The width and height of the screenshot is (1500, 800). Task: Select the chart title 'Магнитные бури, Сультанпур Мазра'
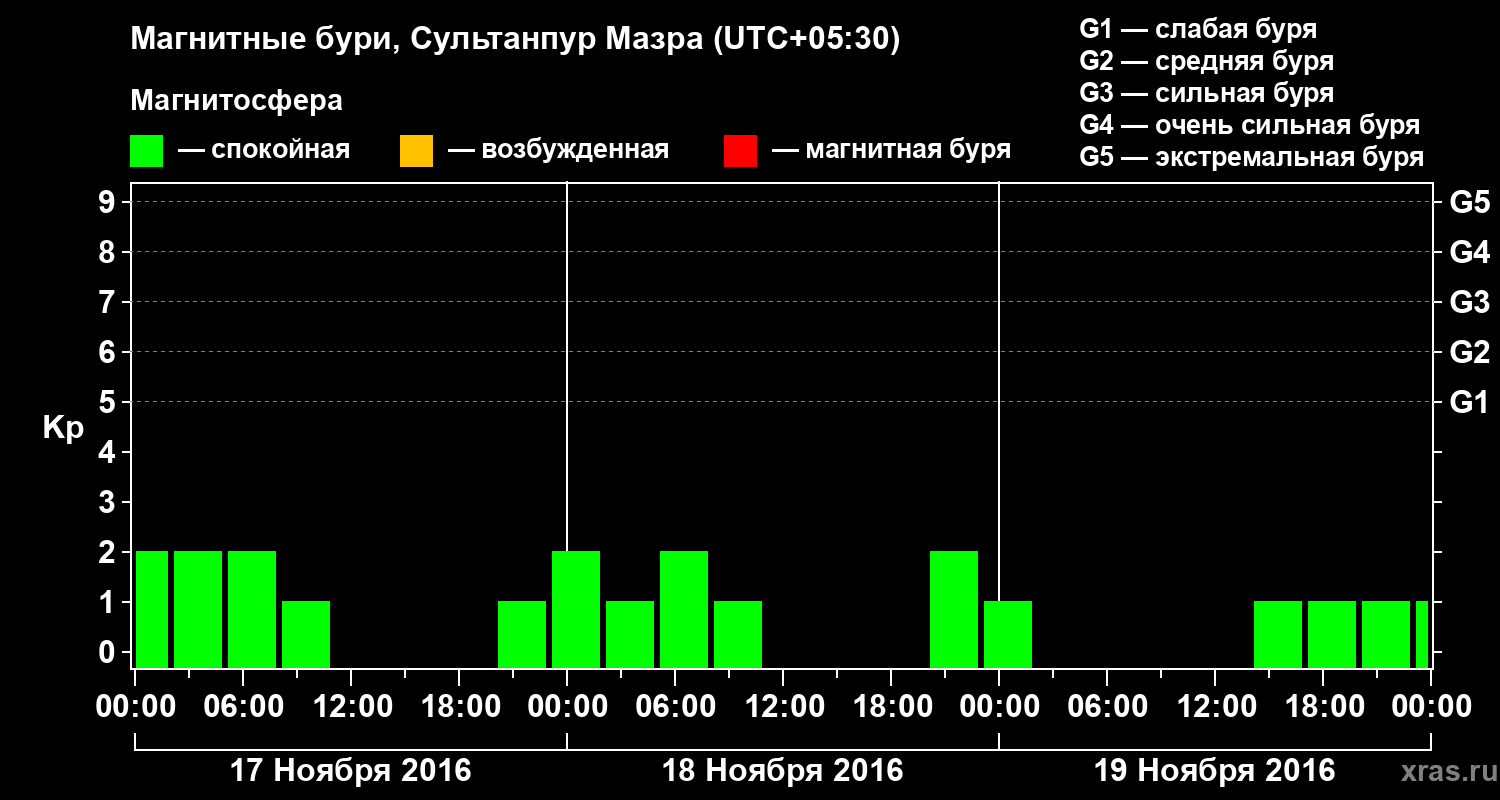click(x=415, y=40)
